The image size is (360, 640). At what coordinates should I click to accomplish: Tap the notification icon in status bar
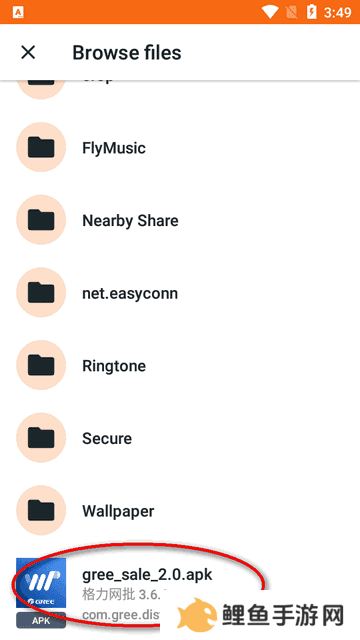click(18, 12)
